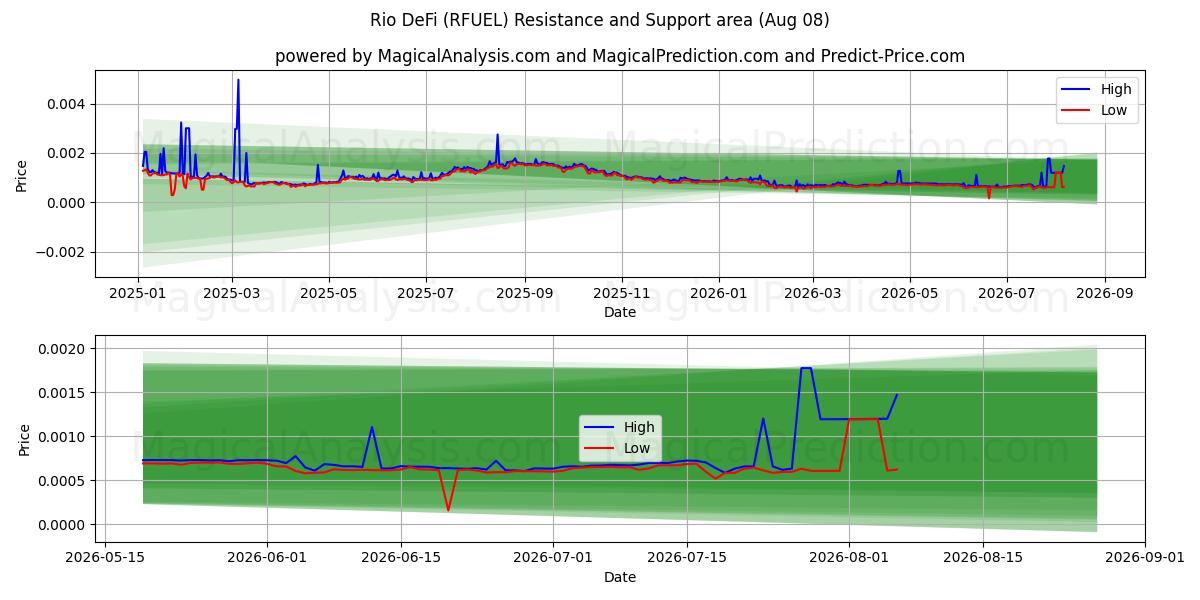Click the '2026-05' tick label
This screenshot has height=600, width=1200.
911,293
